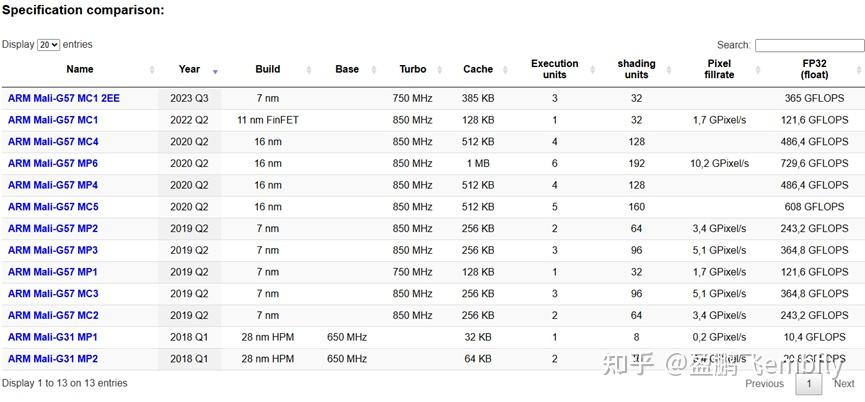Select page 1 in pagination
The height and width of the screenshot is (402, 865).
click(808, 383)
